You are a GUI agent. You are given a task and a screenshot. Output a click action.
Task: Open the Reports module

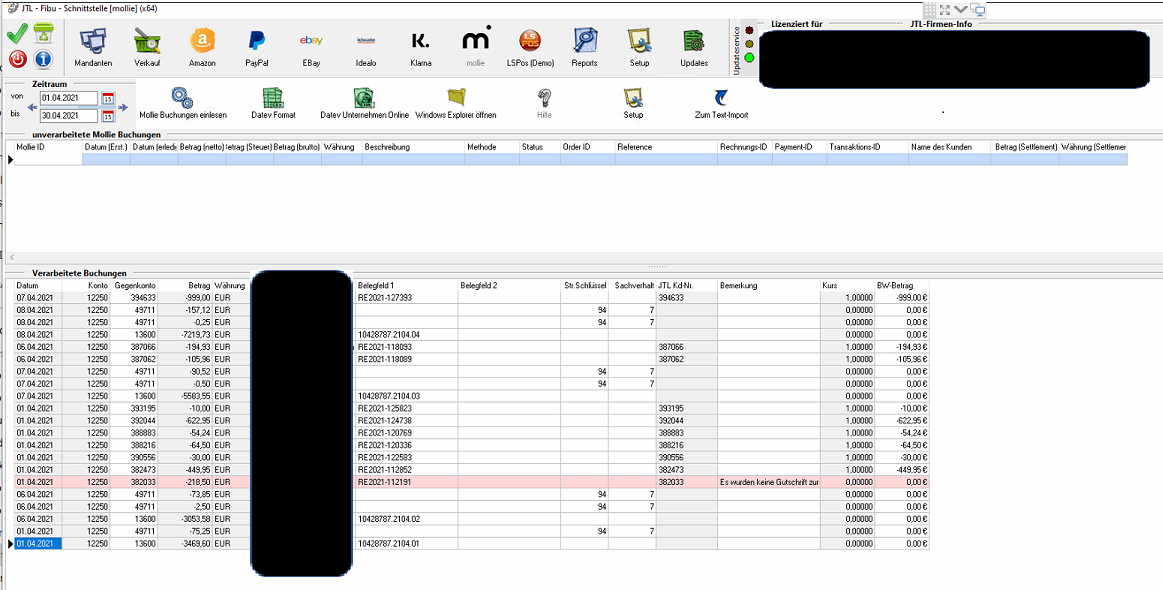(584, 47)
